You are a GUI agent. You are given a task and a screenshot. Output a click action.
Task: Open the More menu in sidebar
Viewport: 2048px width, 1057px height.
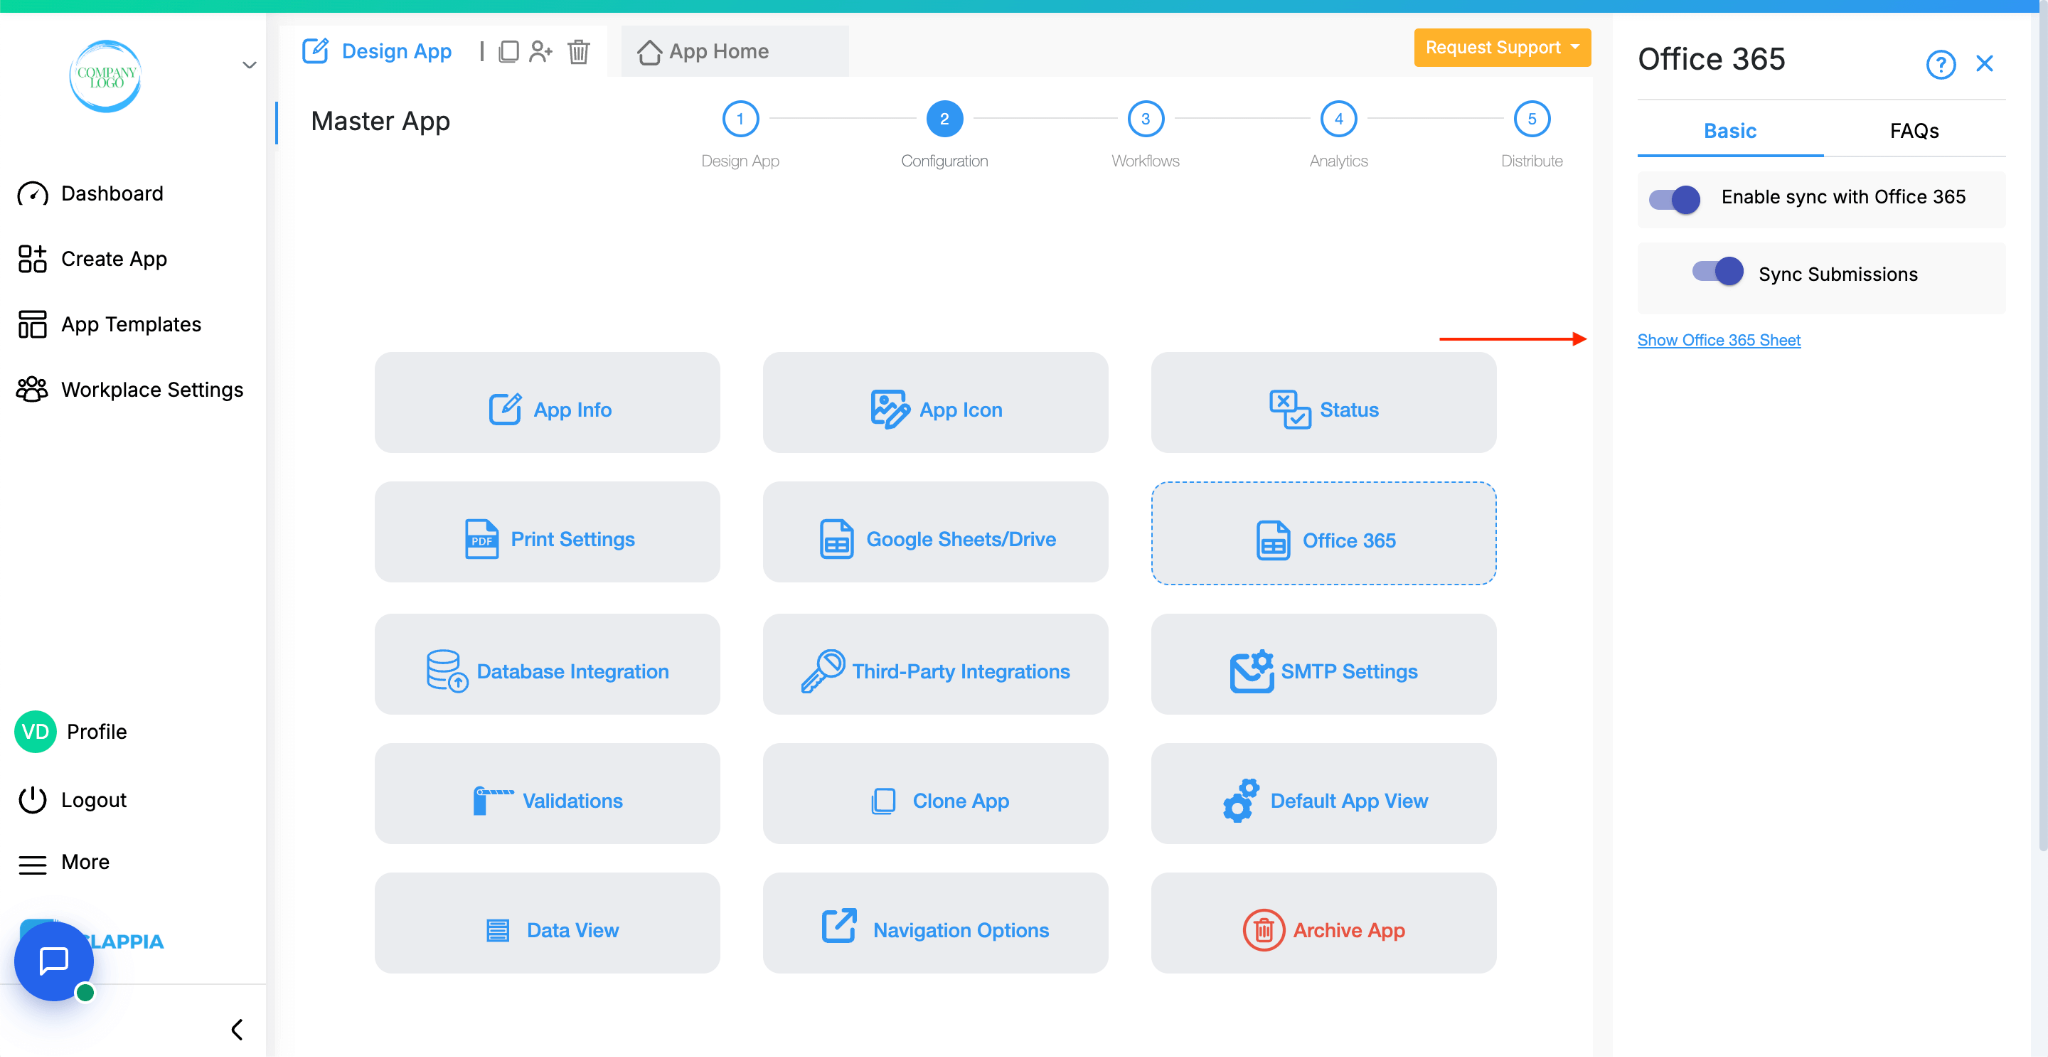point(64,862)
